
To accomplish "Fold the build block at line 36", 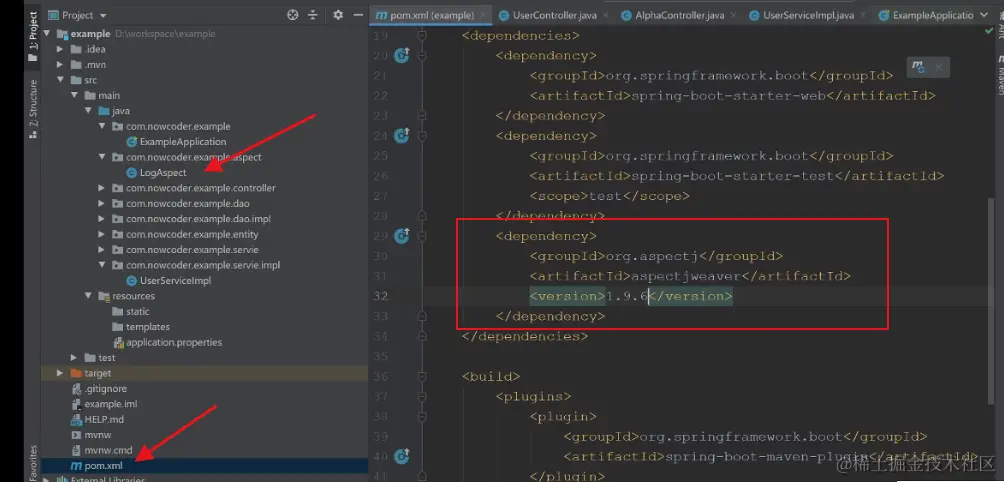I will pyautogui.click(x=422, y=376).
